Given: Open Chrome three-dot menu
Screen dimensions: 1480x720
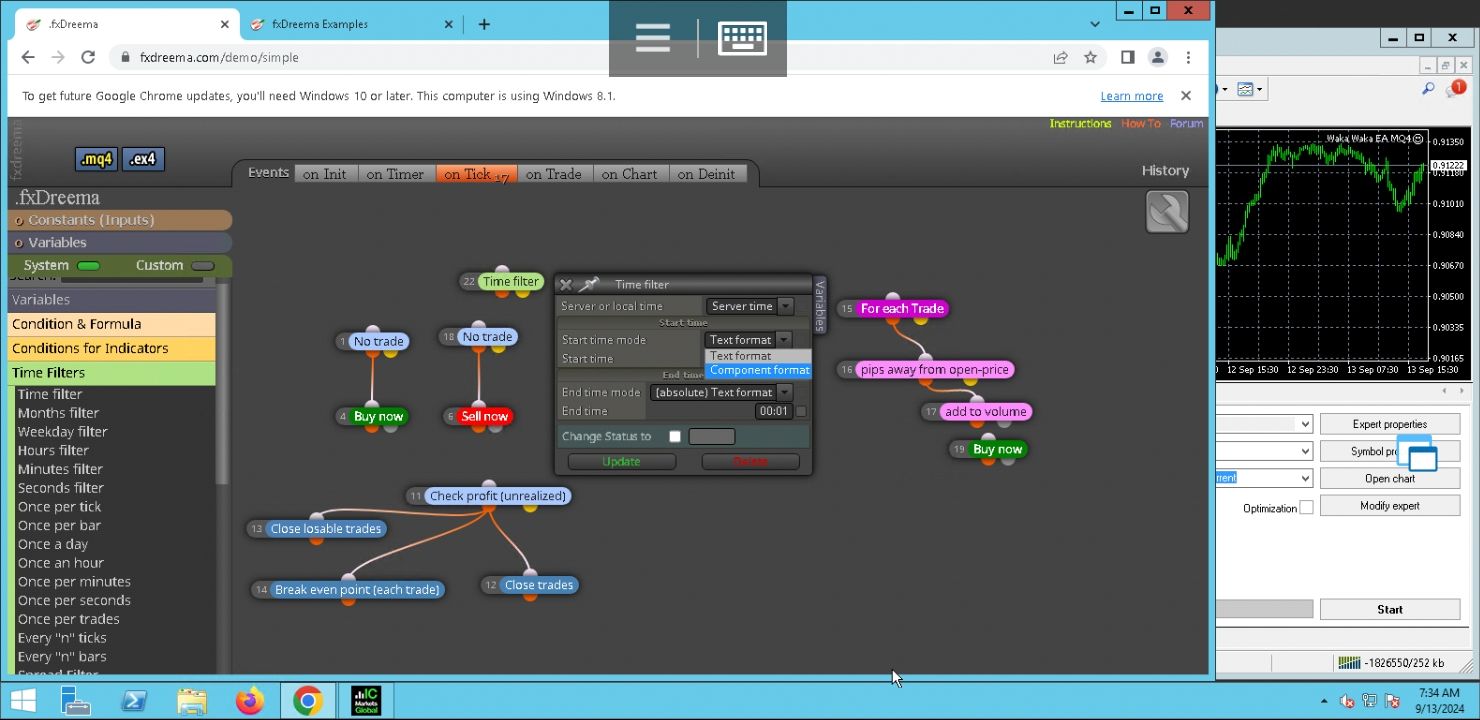Looking at the screenshot, I should pos(1188,57).
